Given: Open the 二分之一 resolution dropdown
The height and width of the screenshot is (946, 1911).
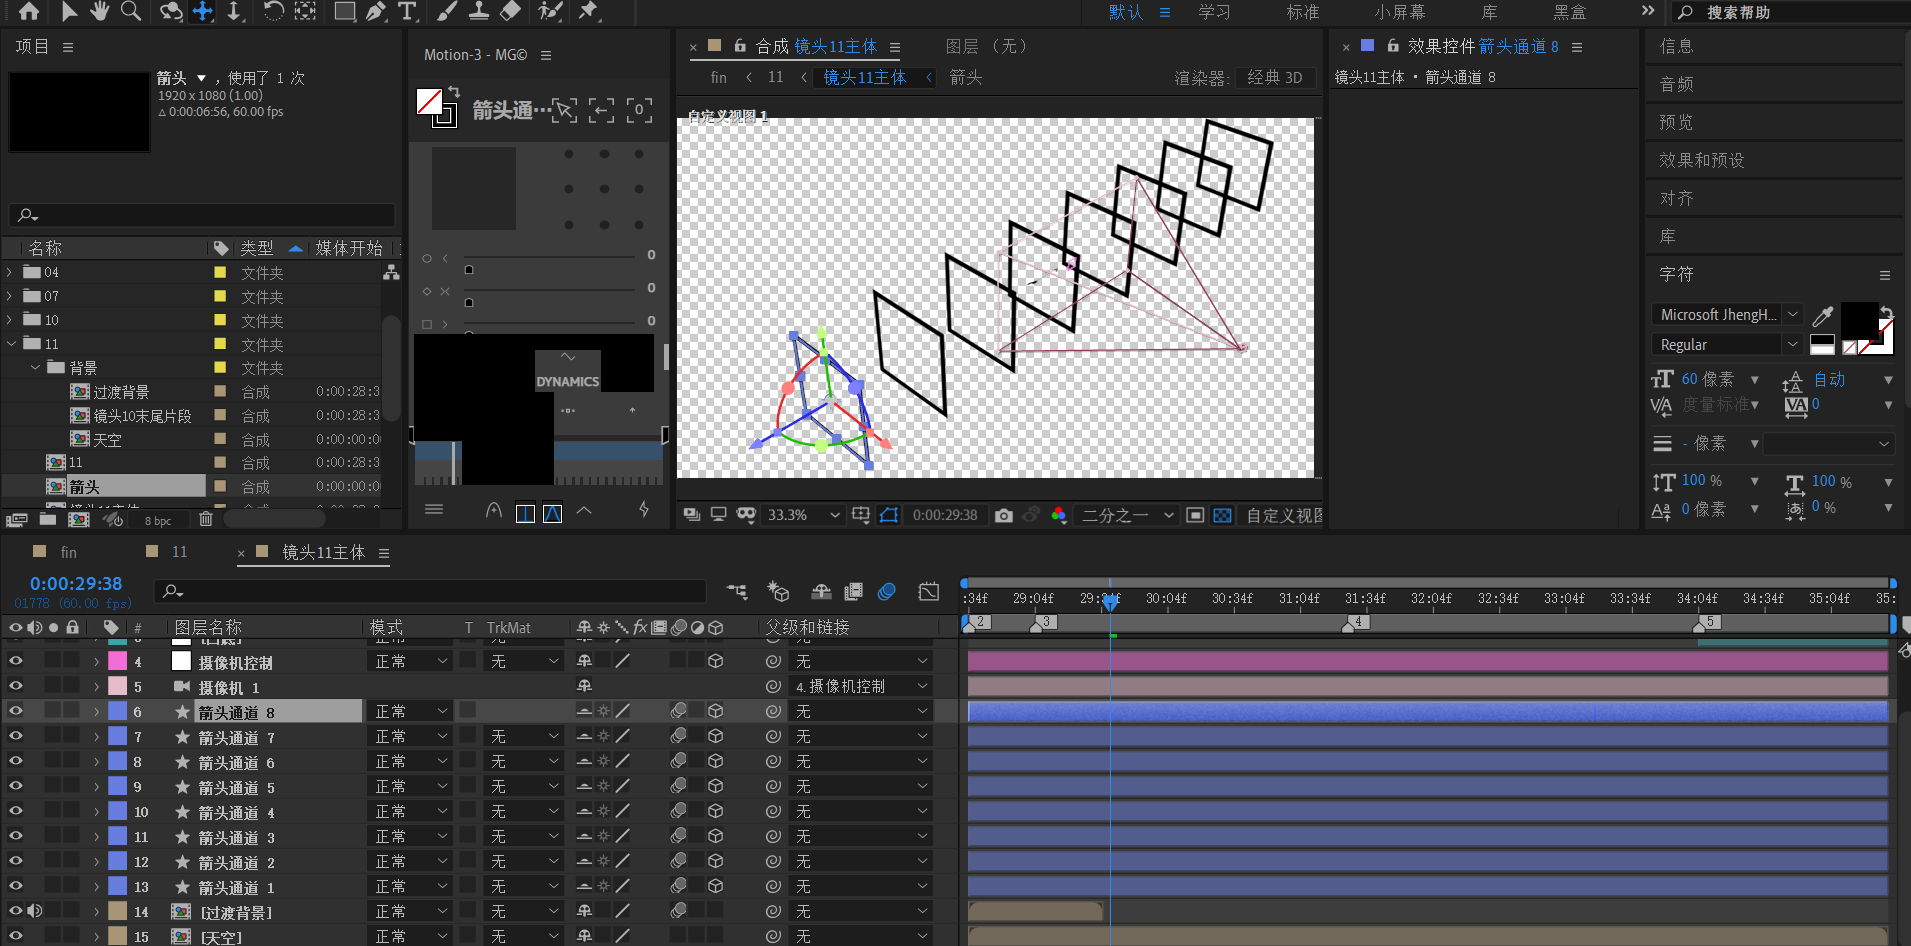Looking at the screenshot, I should click(x=1127, y=515).
